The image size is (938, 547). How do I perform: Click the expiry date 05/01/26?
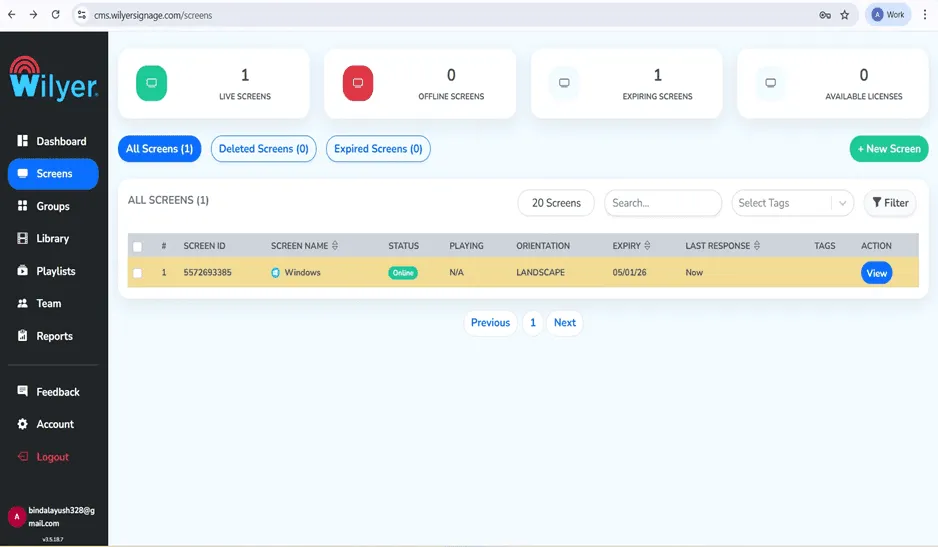pos(629,272)
